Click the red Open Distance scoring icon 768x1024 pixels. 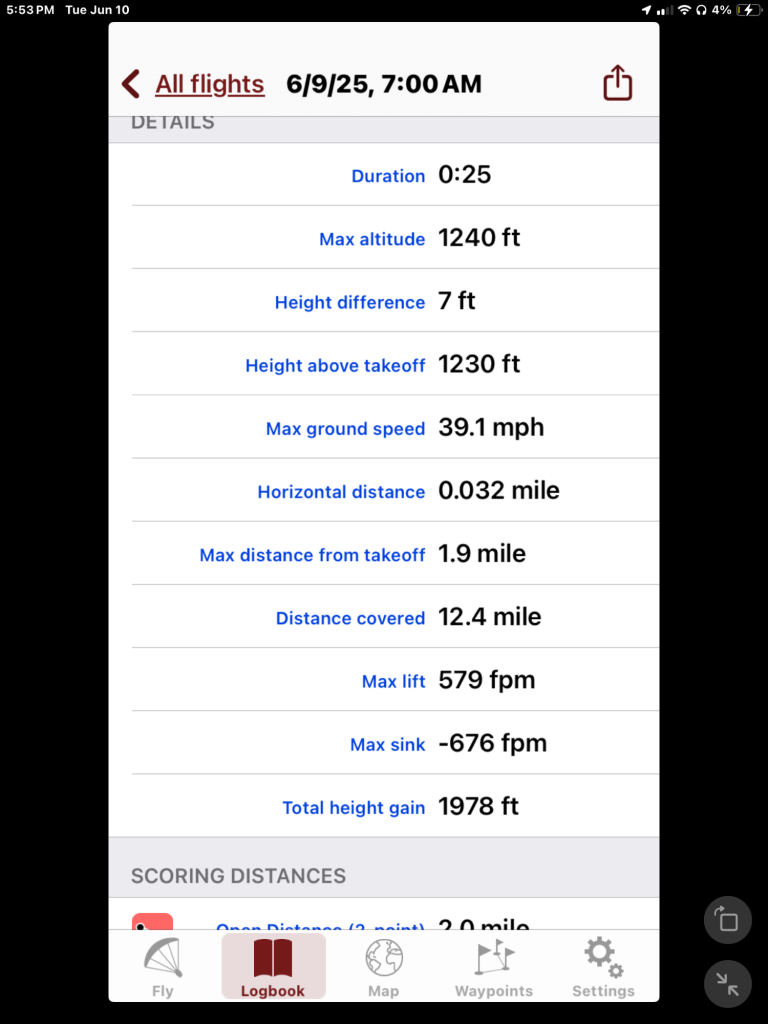(x=152, y=922)
